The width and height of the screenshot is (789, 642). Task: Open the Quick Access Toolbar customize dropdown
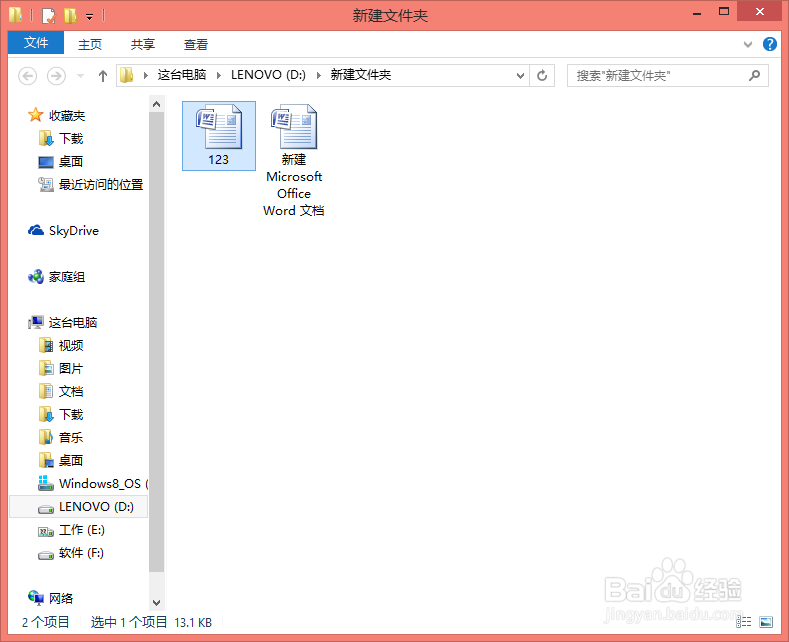(89, 17)
